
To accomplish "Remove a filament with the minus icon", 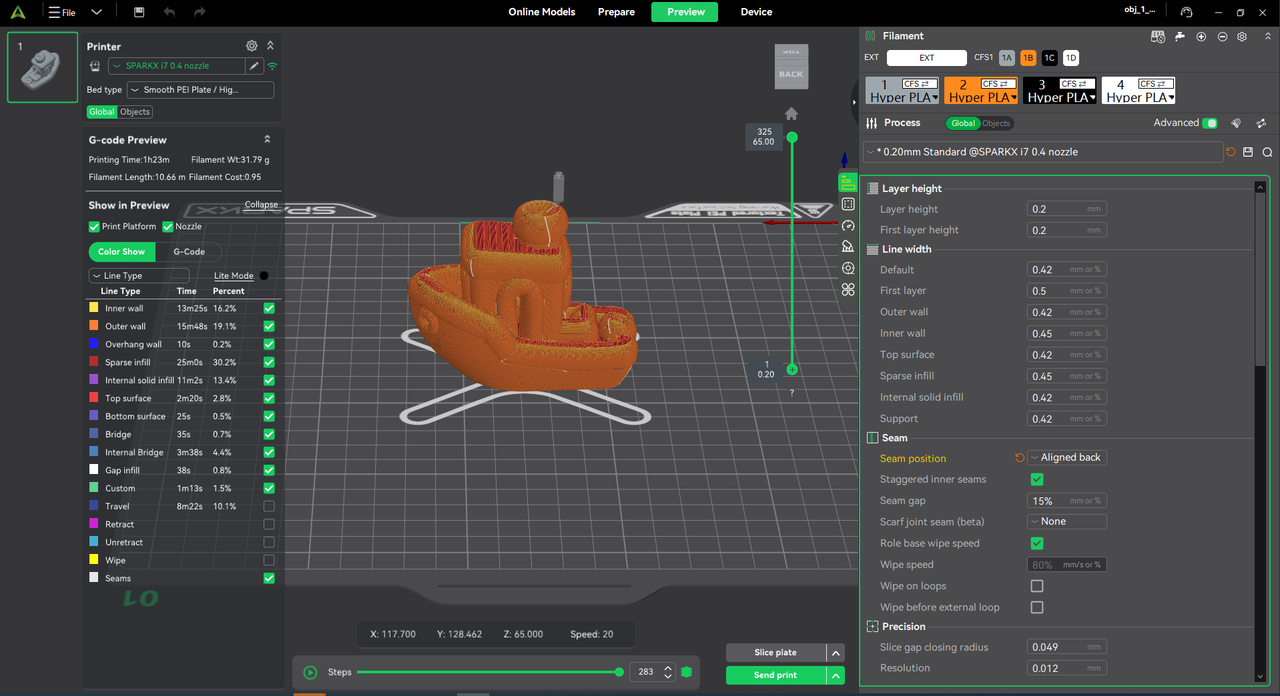I will coord(1222,36).
